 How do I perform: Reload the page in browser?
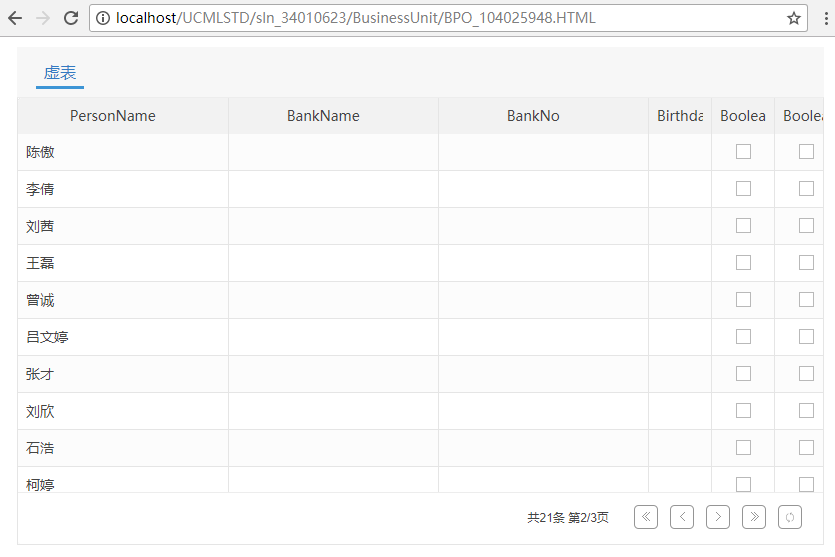(71, 18)
